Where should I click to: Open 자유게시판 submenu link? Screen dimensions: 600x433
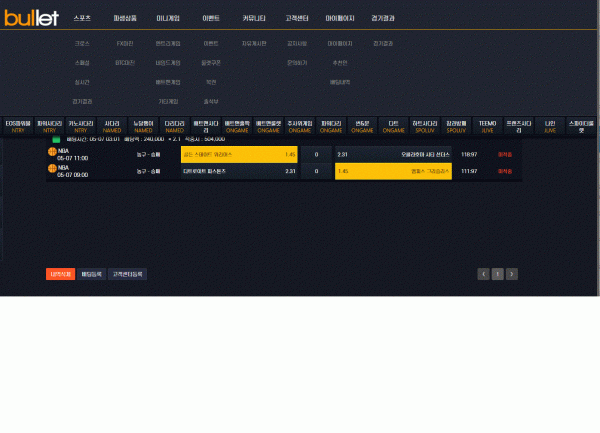coord(254,44)
